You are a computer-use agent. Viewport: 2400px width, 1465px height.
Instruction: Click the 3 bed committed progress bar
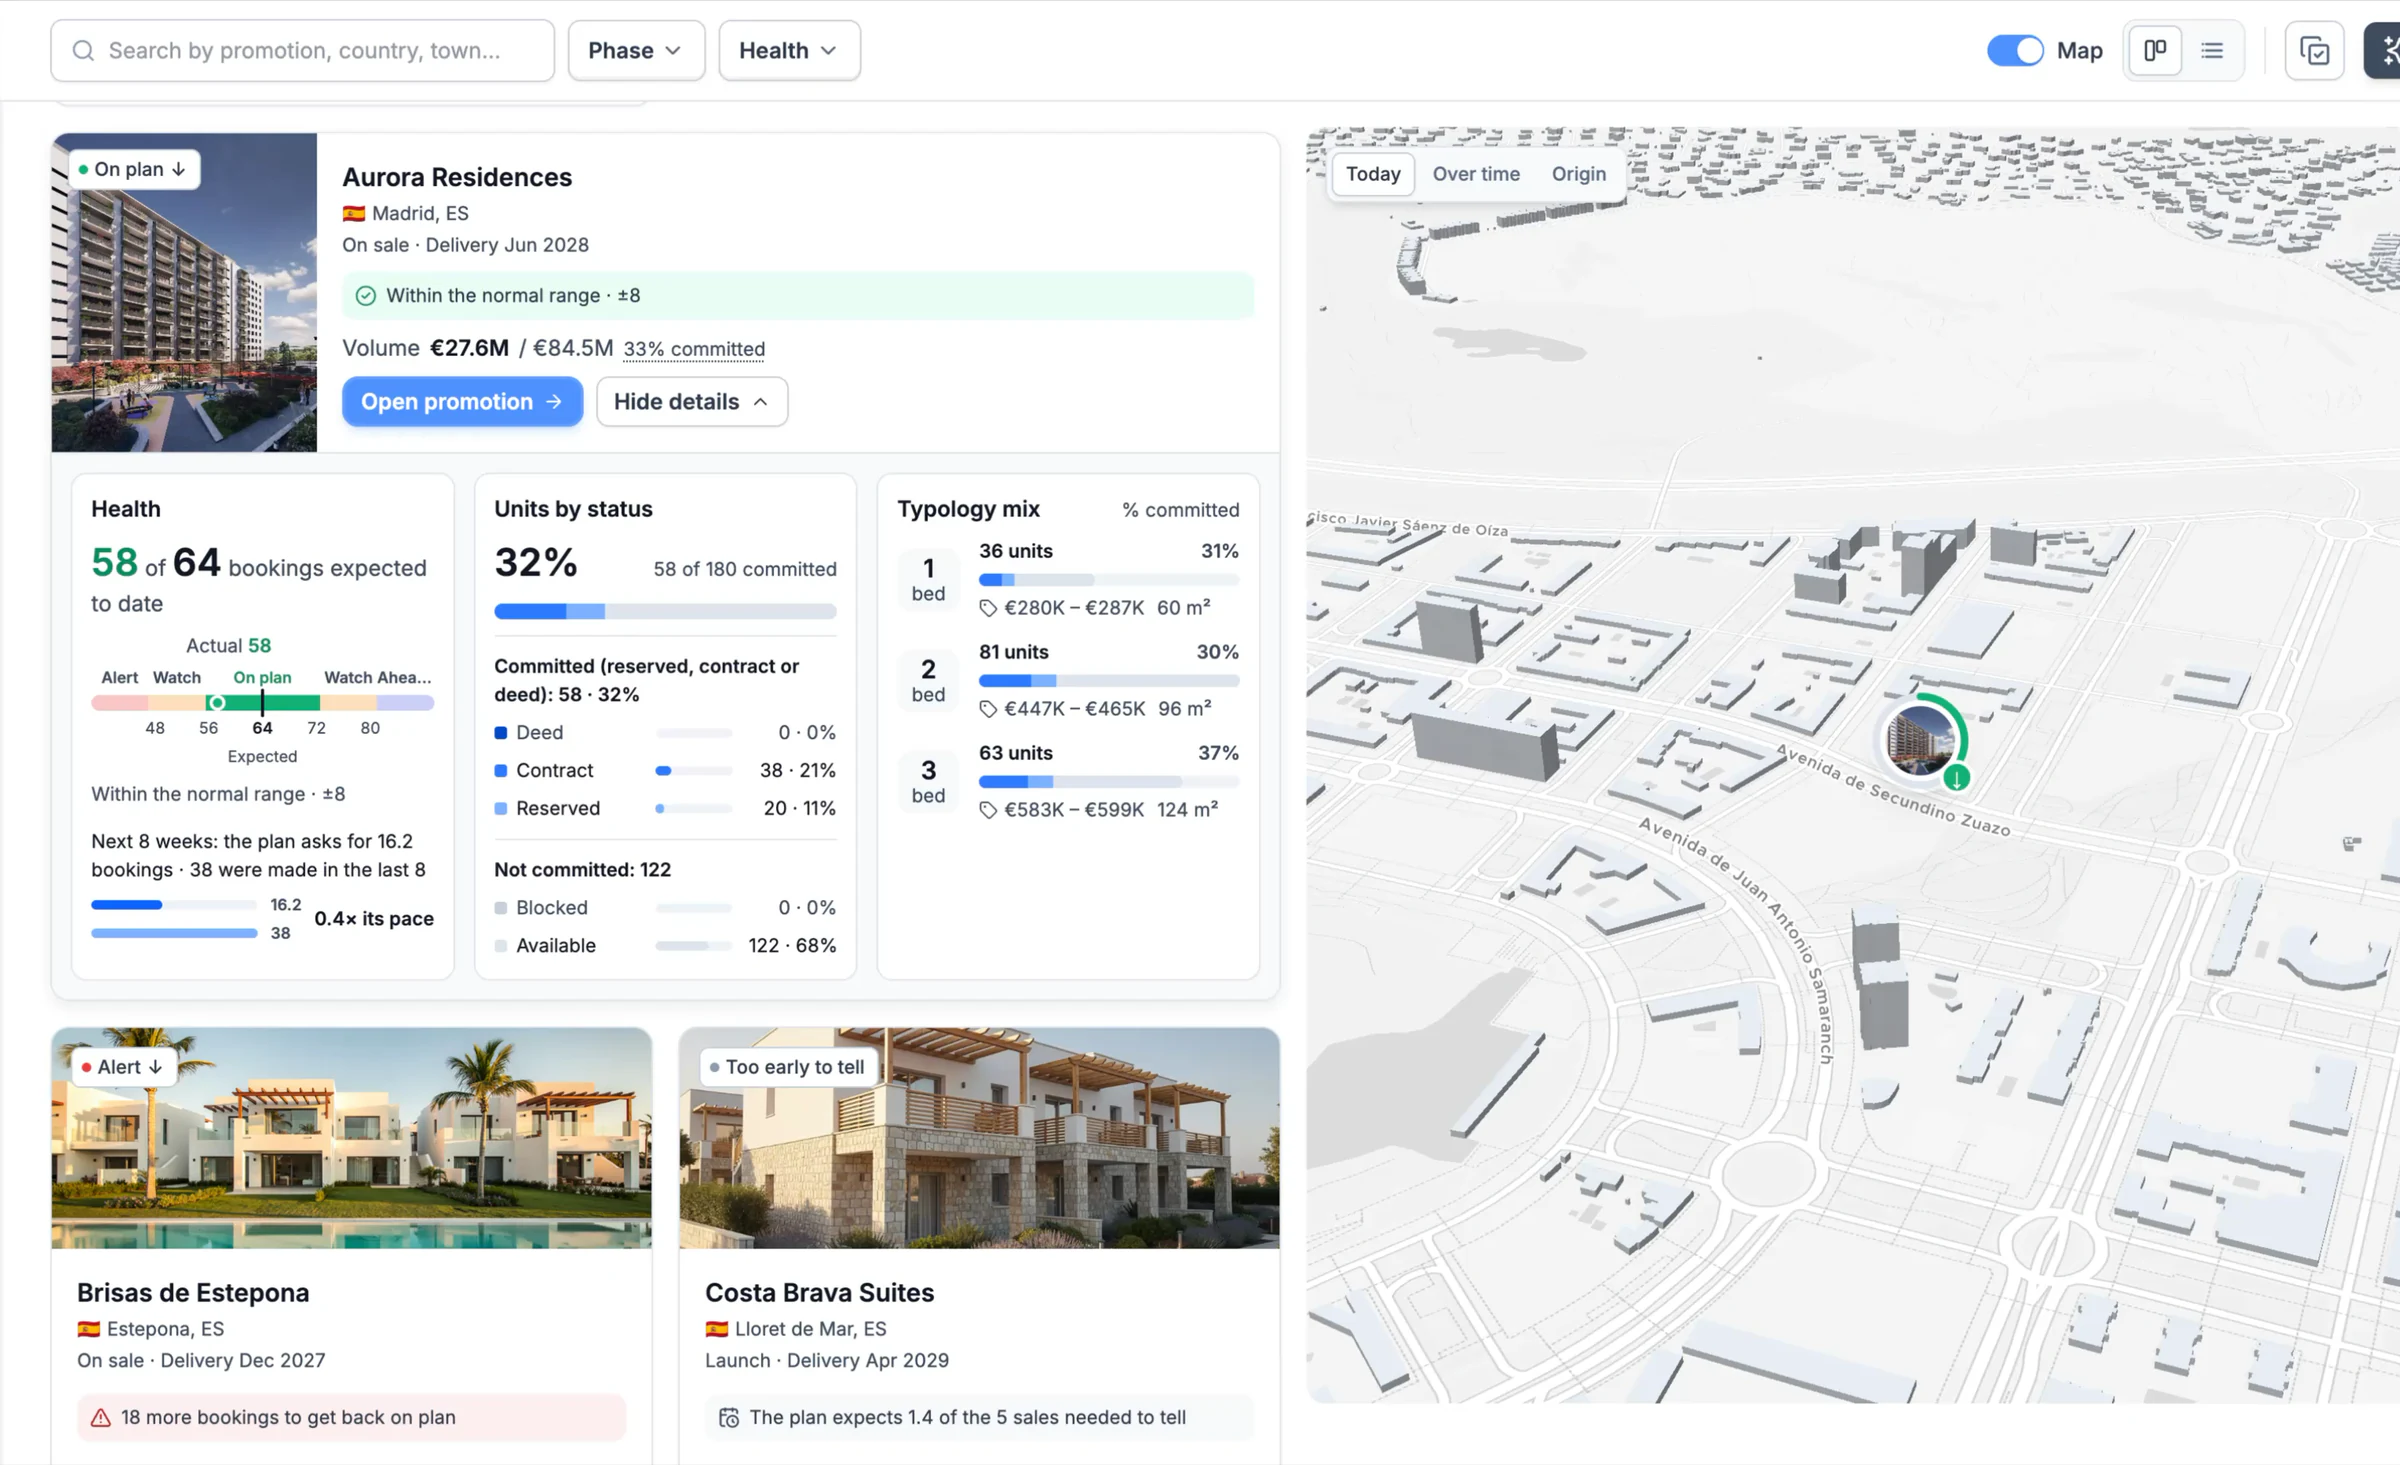[x=1109, y=782]
